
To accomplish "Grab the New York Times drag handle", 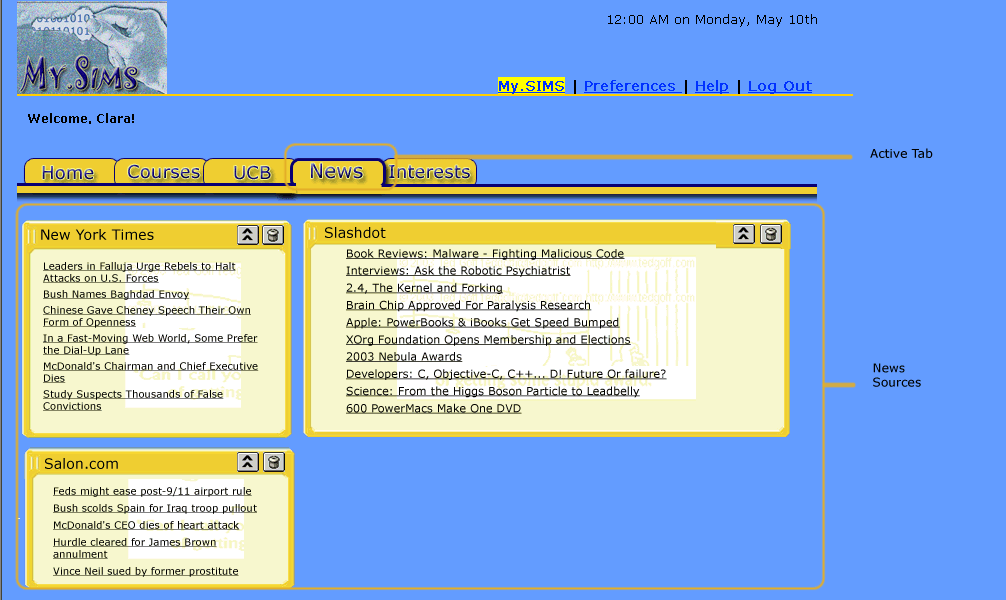I will pyautogui.click(x=31, y=236).
